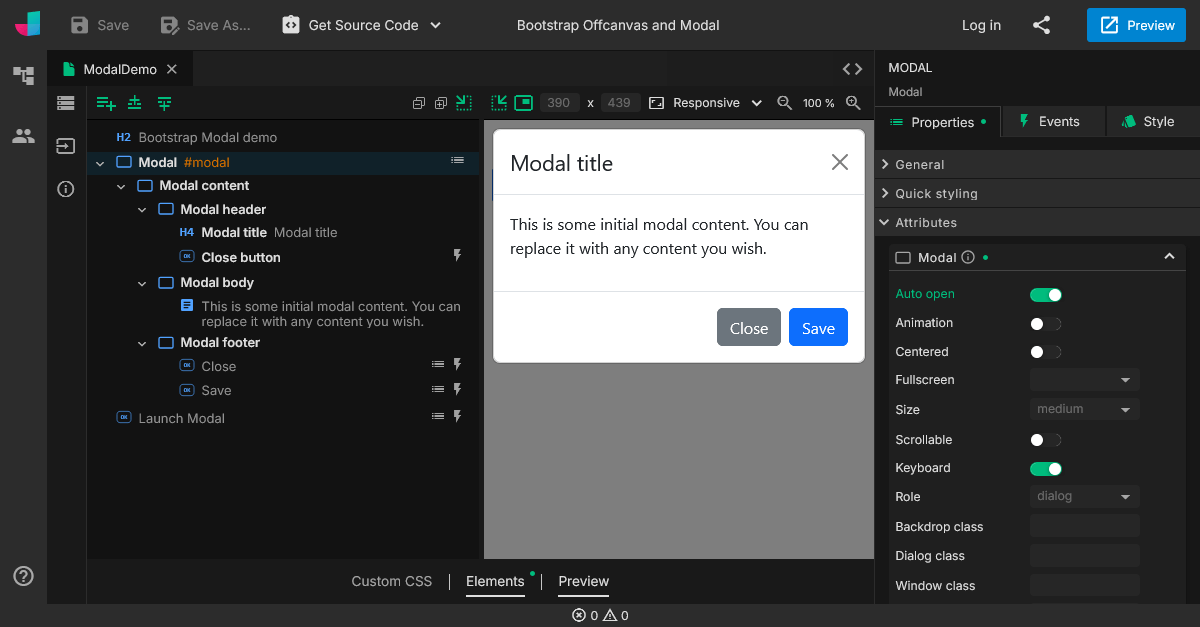Viewport: 1200px width, 627px height.
Task: Open the Custom CSS bottom tab
Action: pyautogui.click(x=392, y=581)
